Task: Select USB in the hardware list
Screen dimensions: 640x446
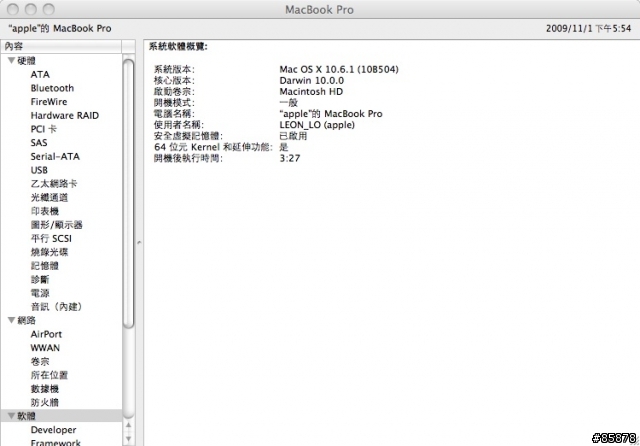Action: 39,170
